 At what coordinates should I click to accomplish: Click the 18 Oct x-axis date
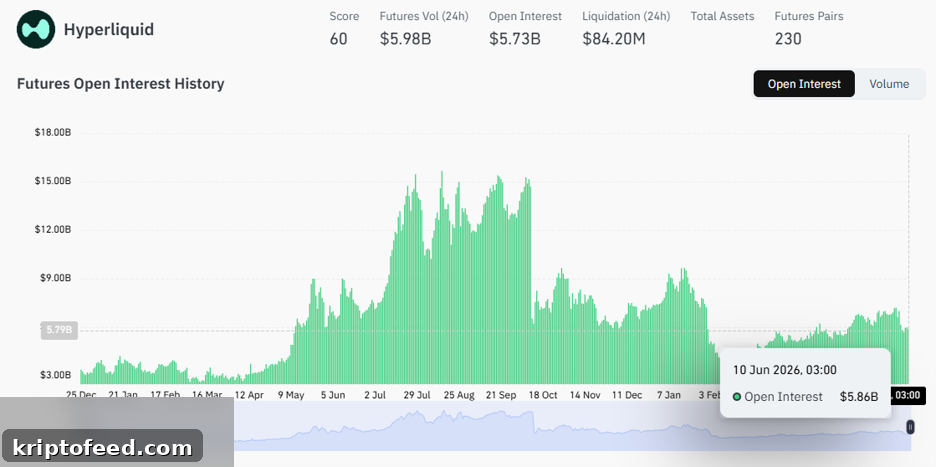tap(543, 395)
